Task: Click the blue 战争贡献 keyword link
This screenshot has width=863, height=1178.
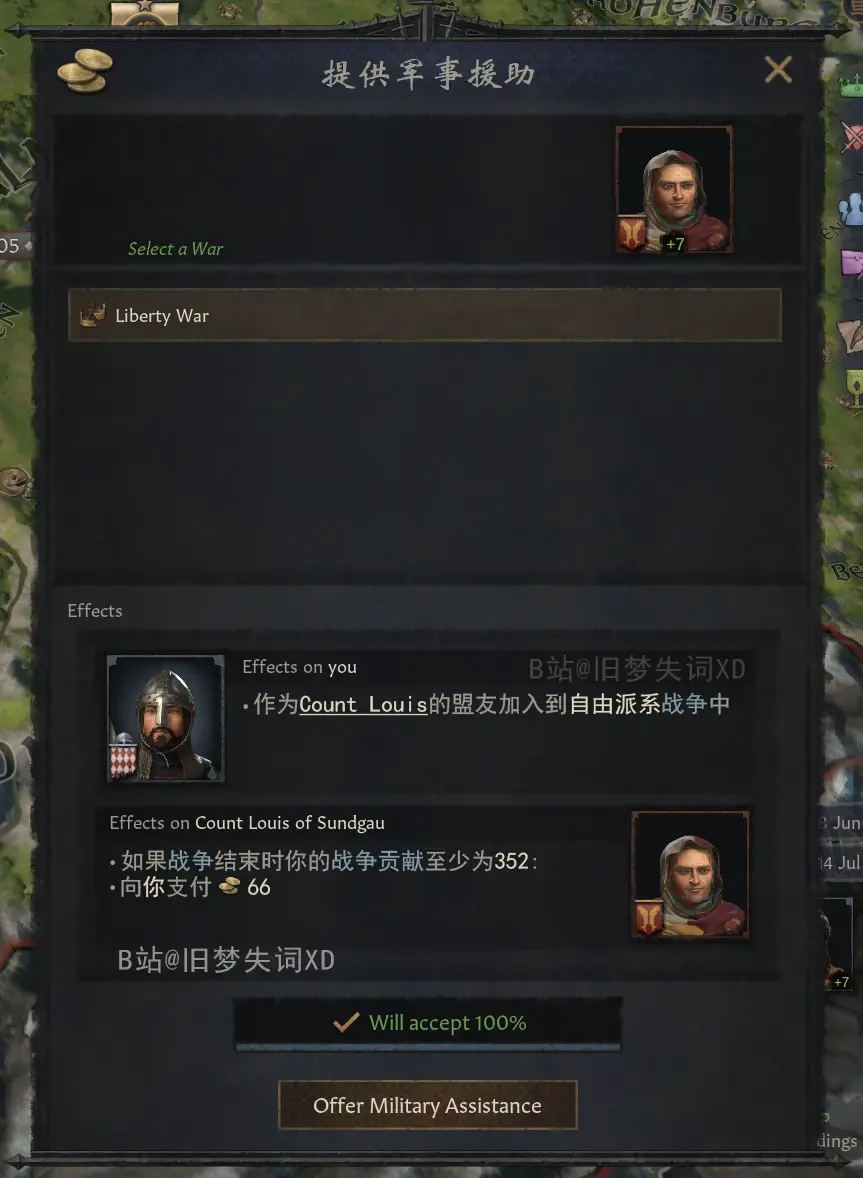Action: [x=378, y=861]
